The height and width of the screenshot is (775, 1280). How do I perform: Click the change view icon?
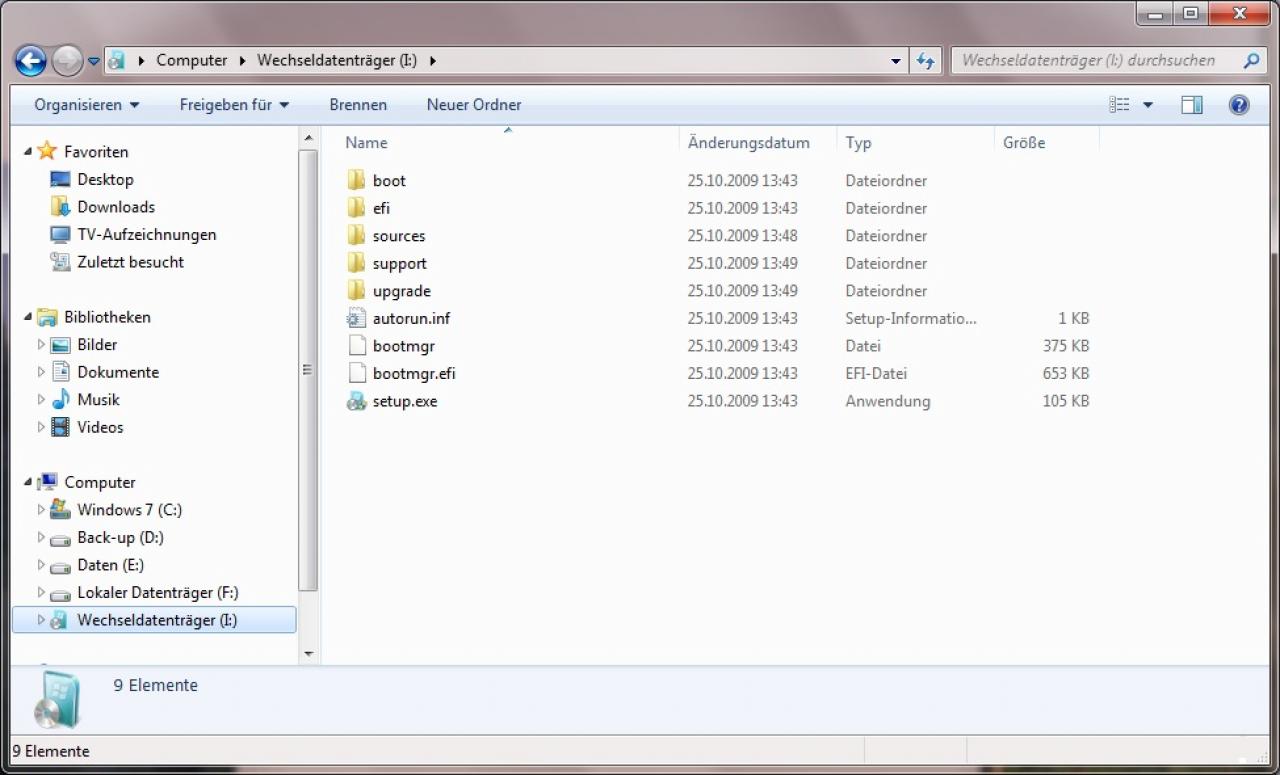point(1119,105)
